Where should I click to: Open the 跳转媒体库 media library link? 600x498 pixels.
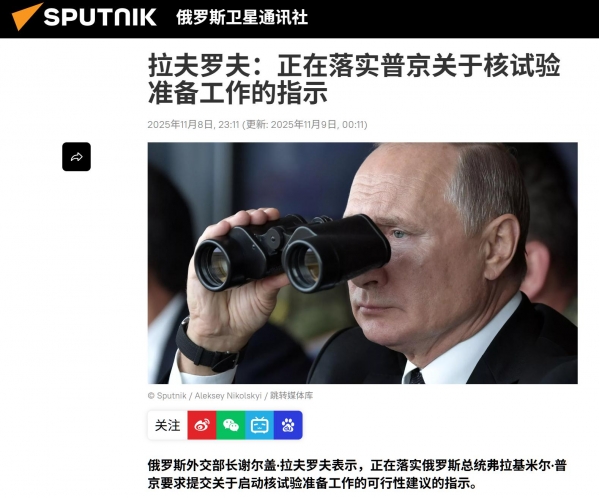[x=292, y=395]
